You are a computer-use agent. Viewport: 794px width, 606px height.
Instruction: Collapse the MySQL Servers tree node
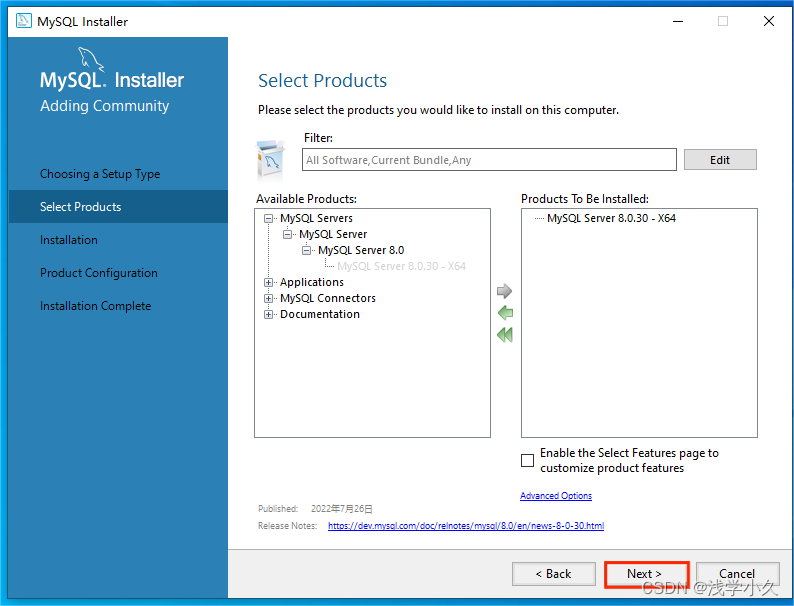(268, 219)
